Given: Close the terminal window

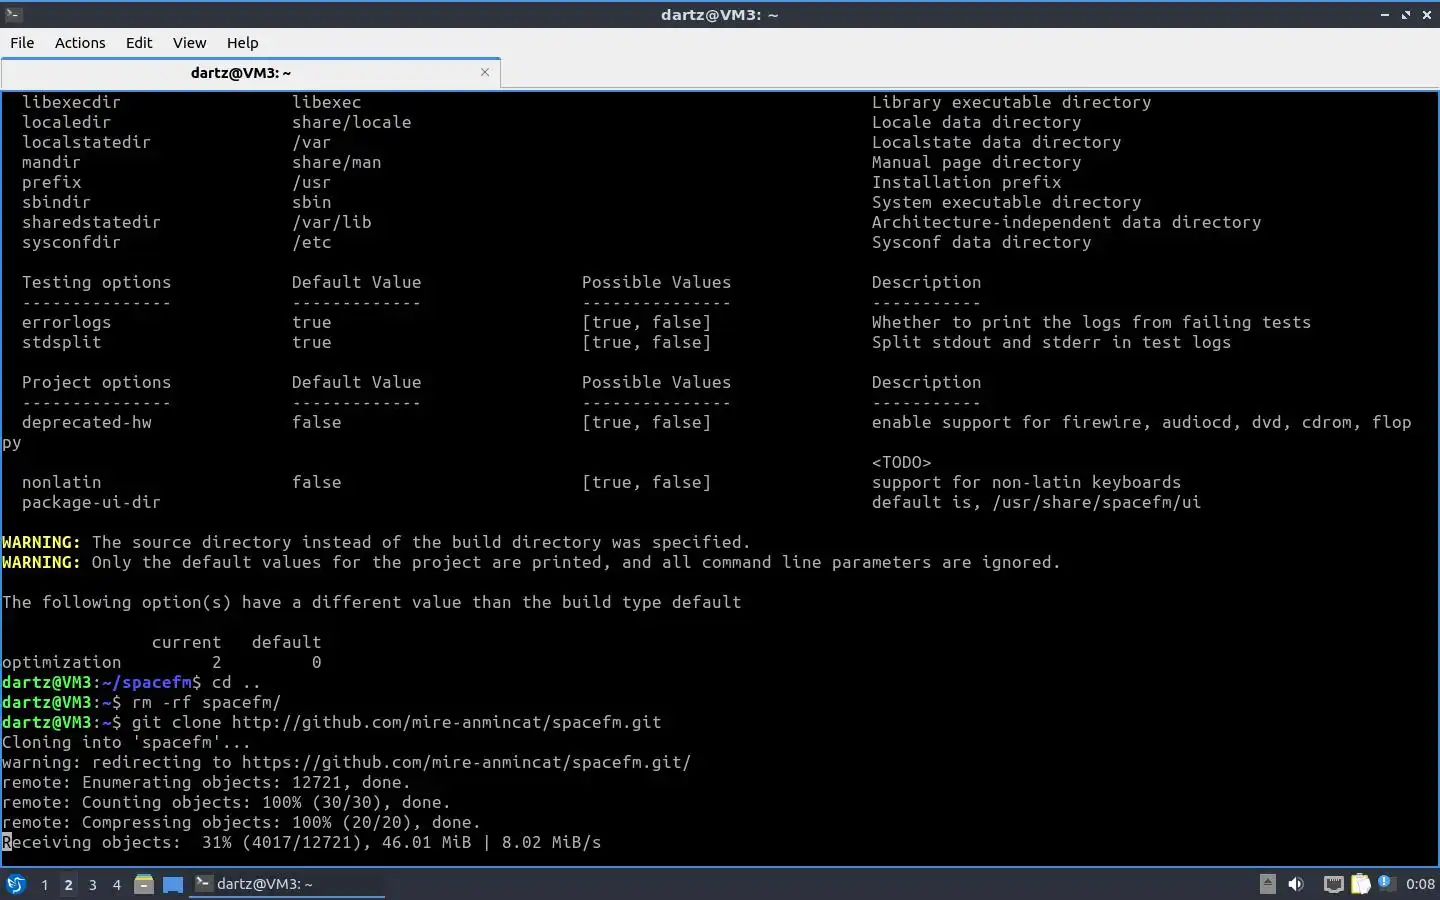Looking at the screenshot, I should tap(1427, 14).
